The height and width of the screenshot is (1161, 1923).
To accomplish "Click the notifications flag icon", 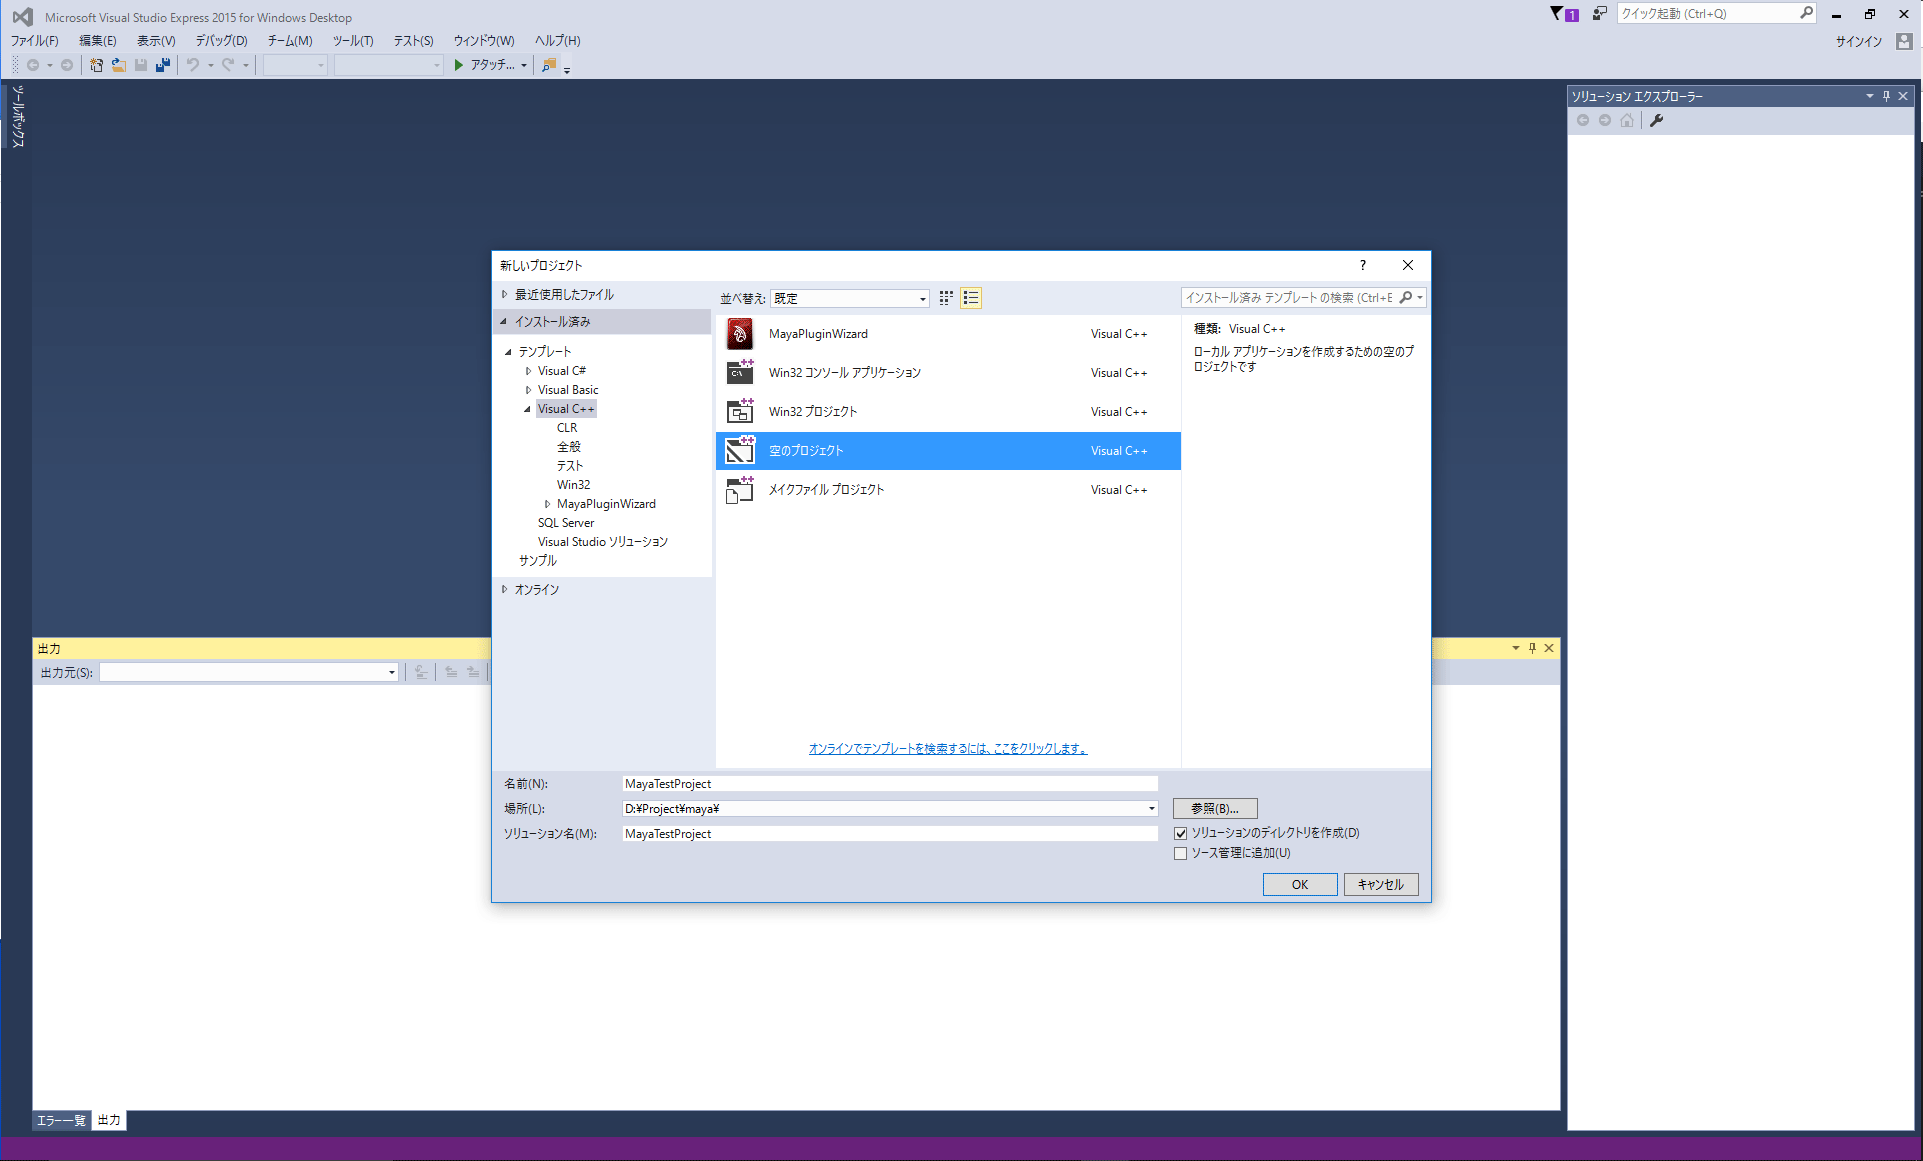I will pos(1557,14).
